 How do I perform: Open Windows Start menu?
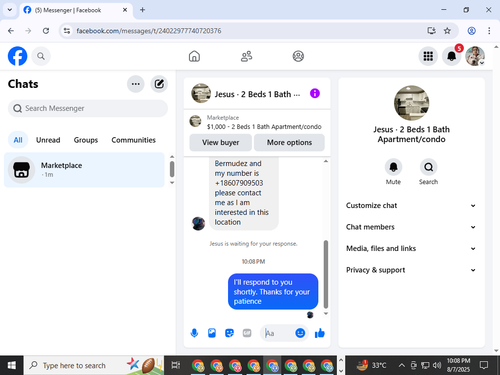tap(11, 365)
